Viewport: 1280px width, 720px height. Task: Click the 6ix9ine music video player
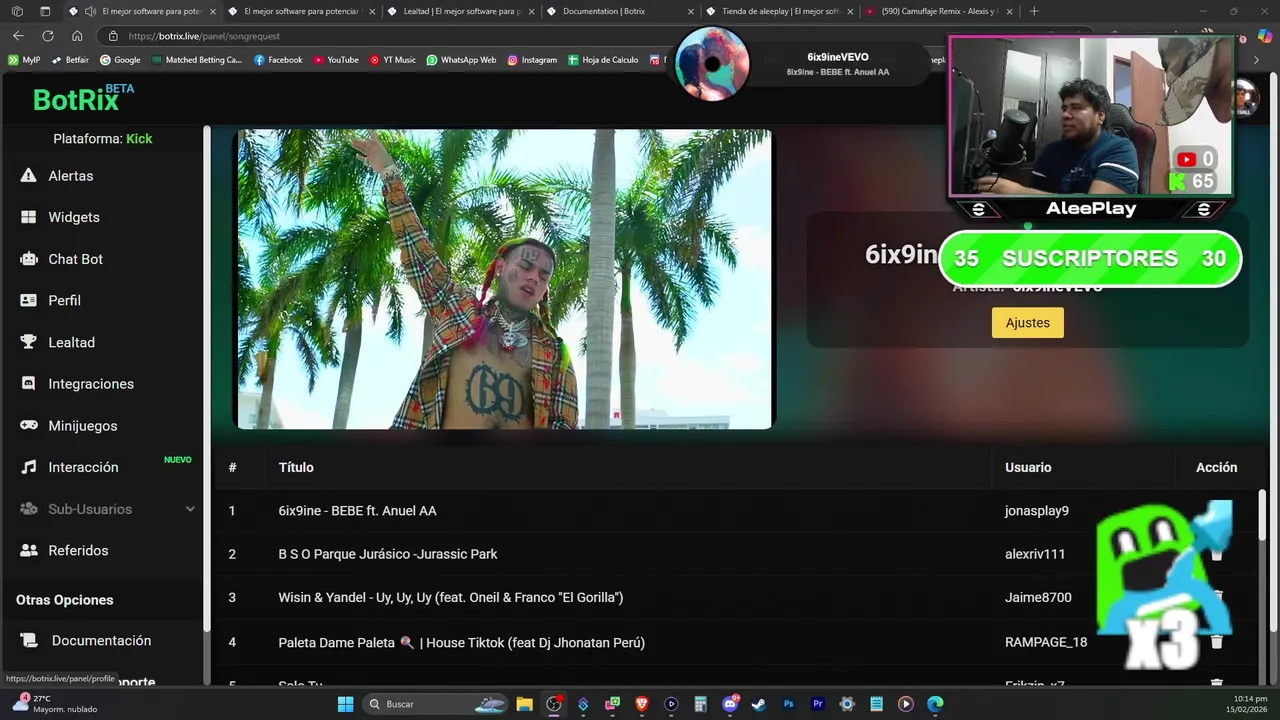tap(504, 279)
